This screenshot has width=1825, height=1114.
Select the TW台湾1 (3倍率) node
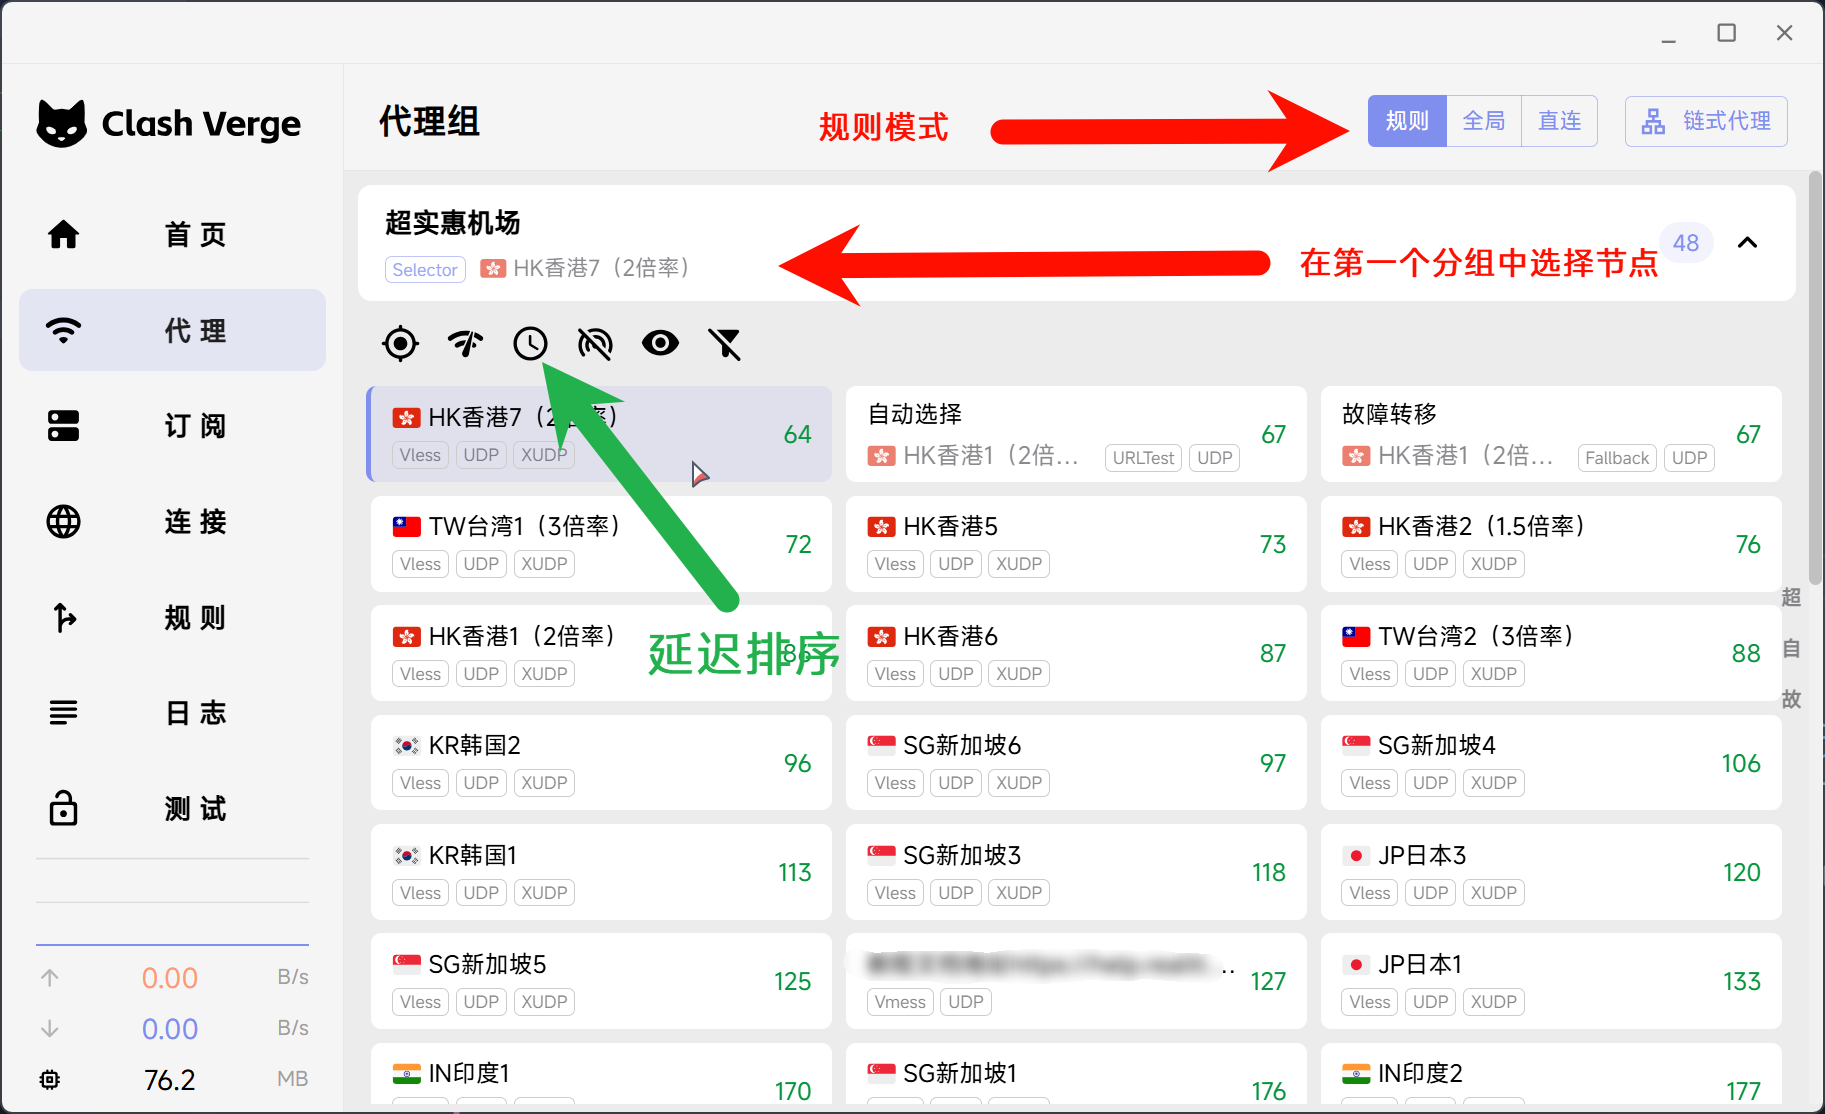pos(600,544)
